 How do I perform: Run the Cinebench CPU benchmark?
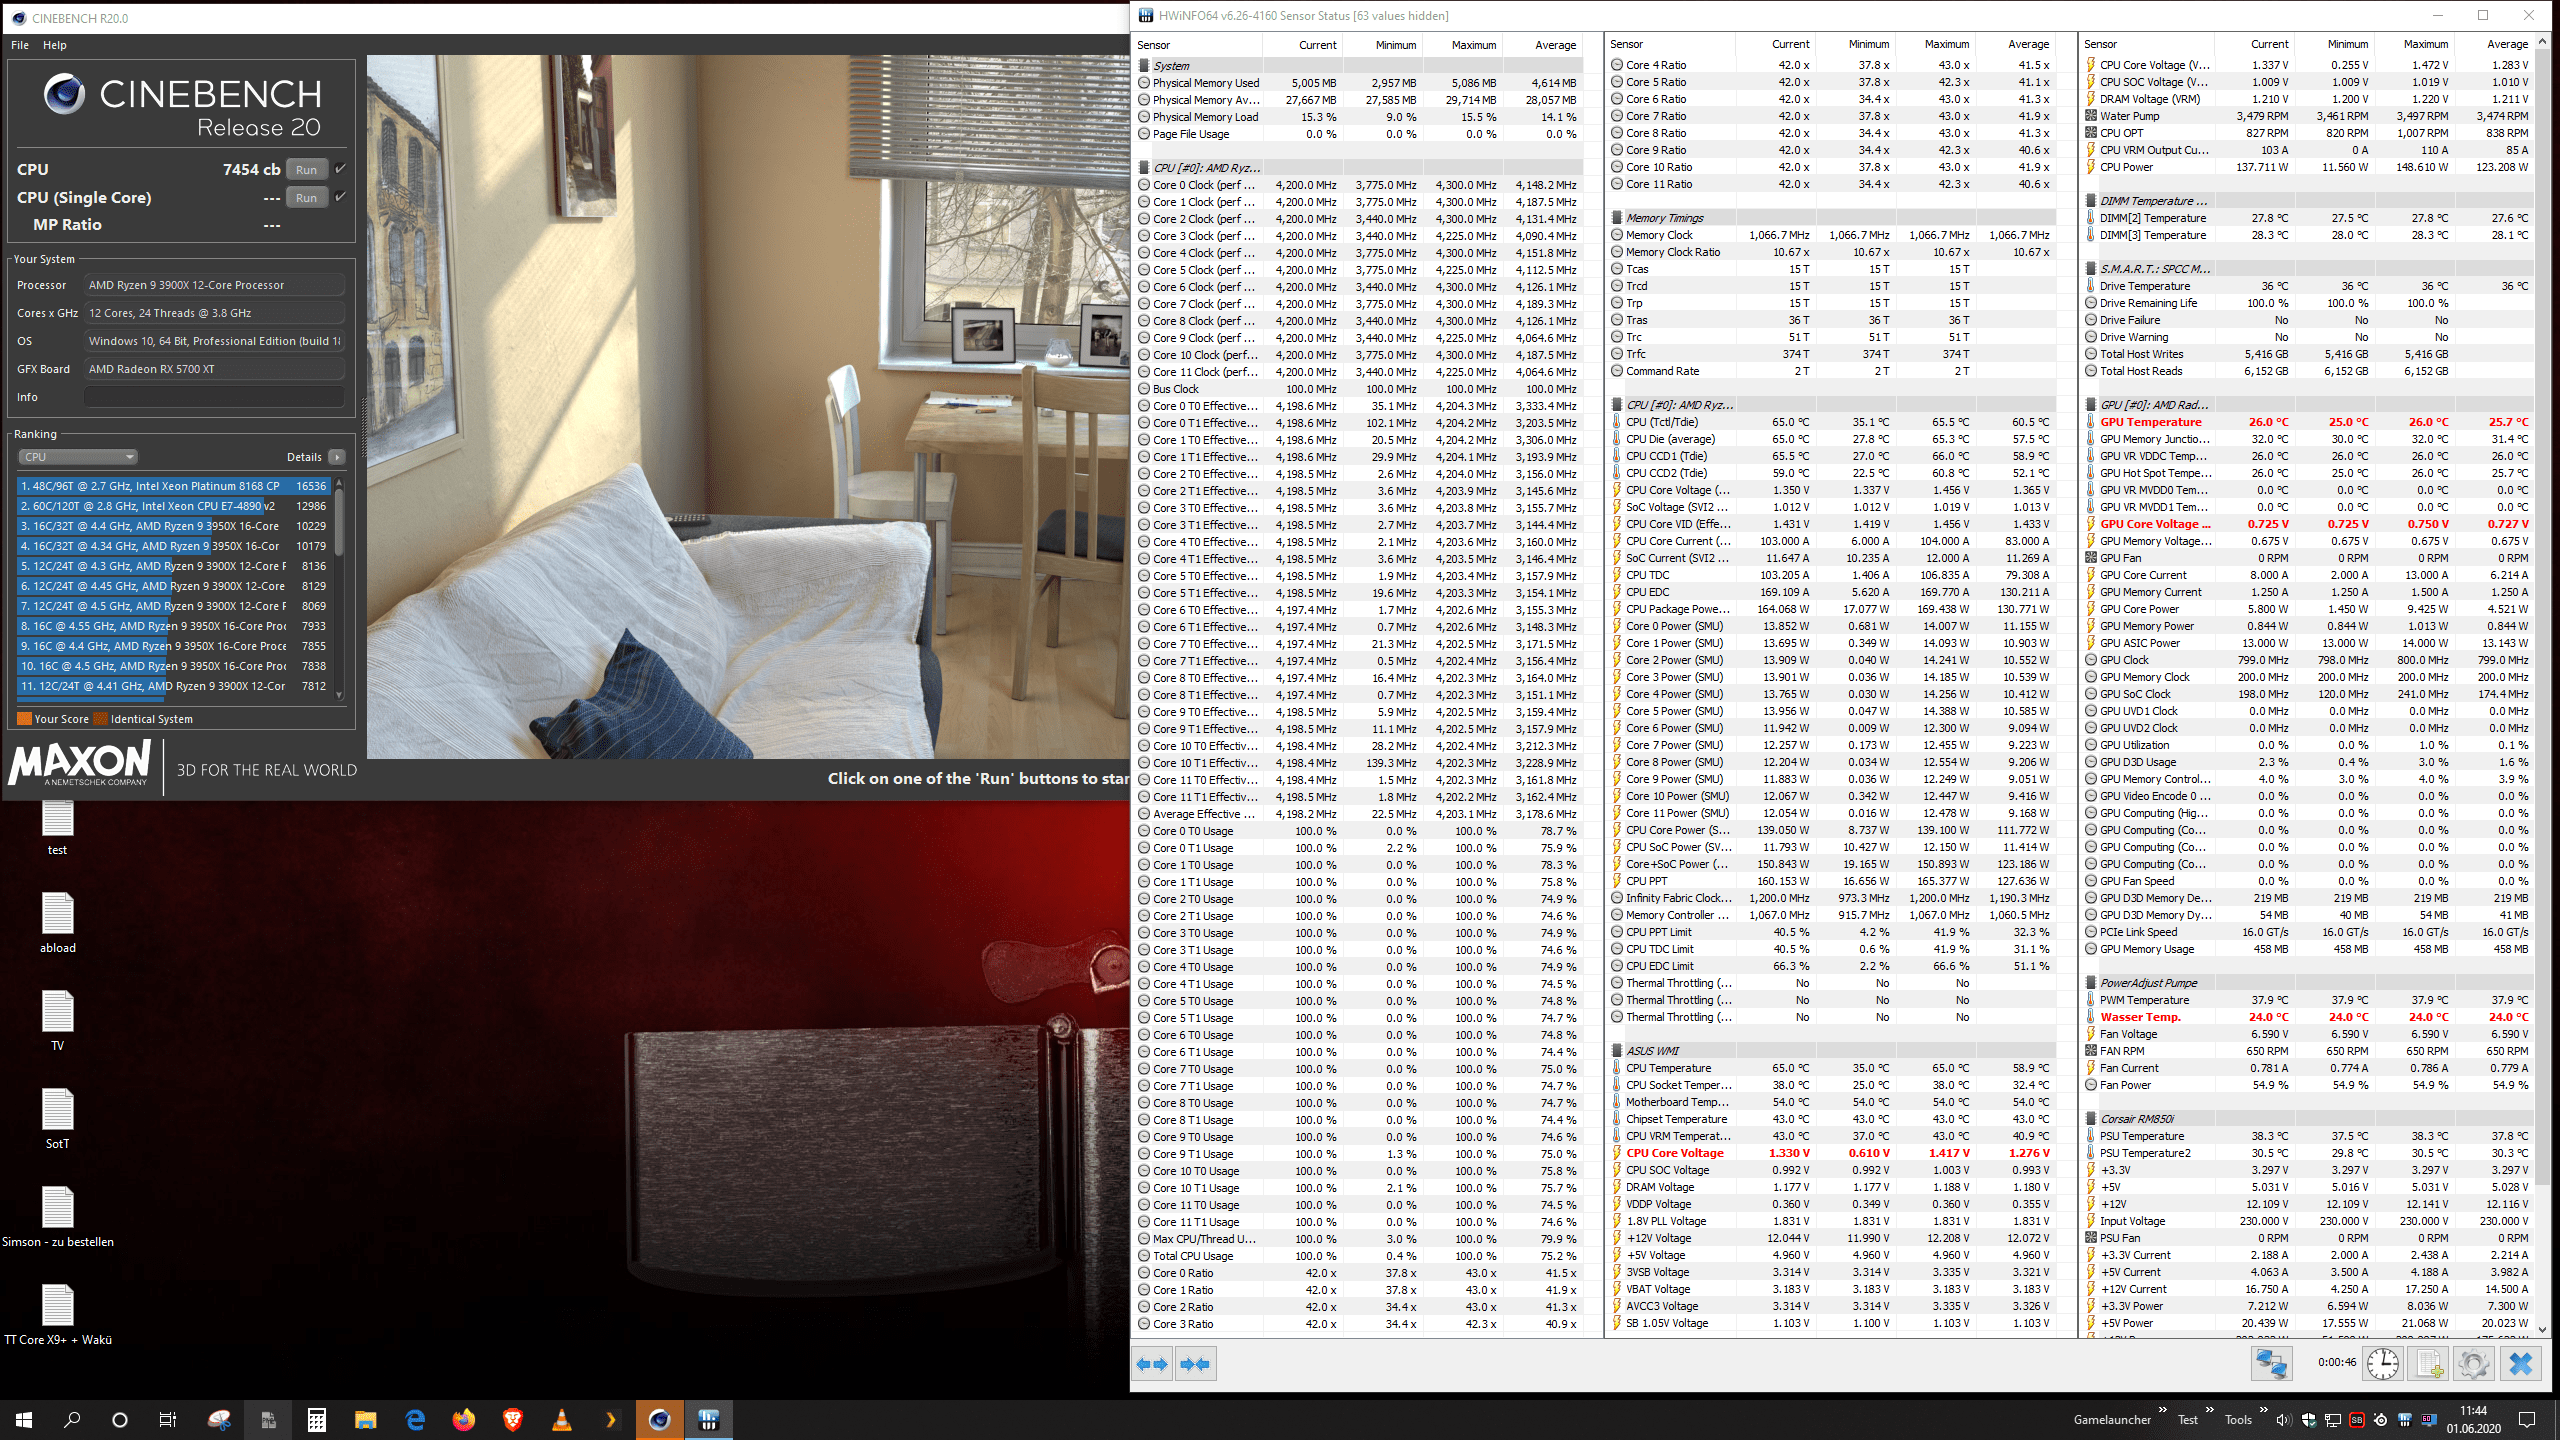pos(307,170)
